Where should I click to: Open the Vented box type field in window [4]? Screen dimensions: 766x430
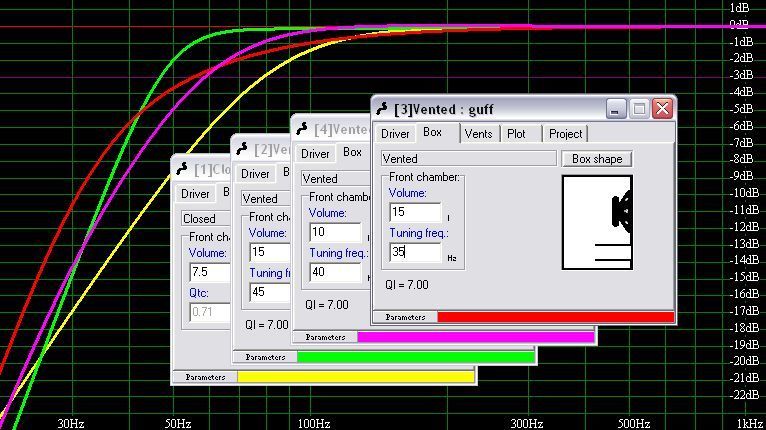[336, 179]
